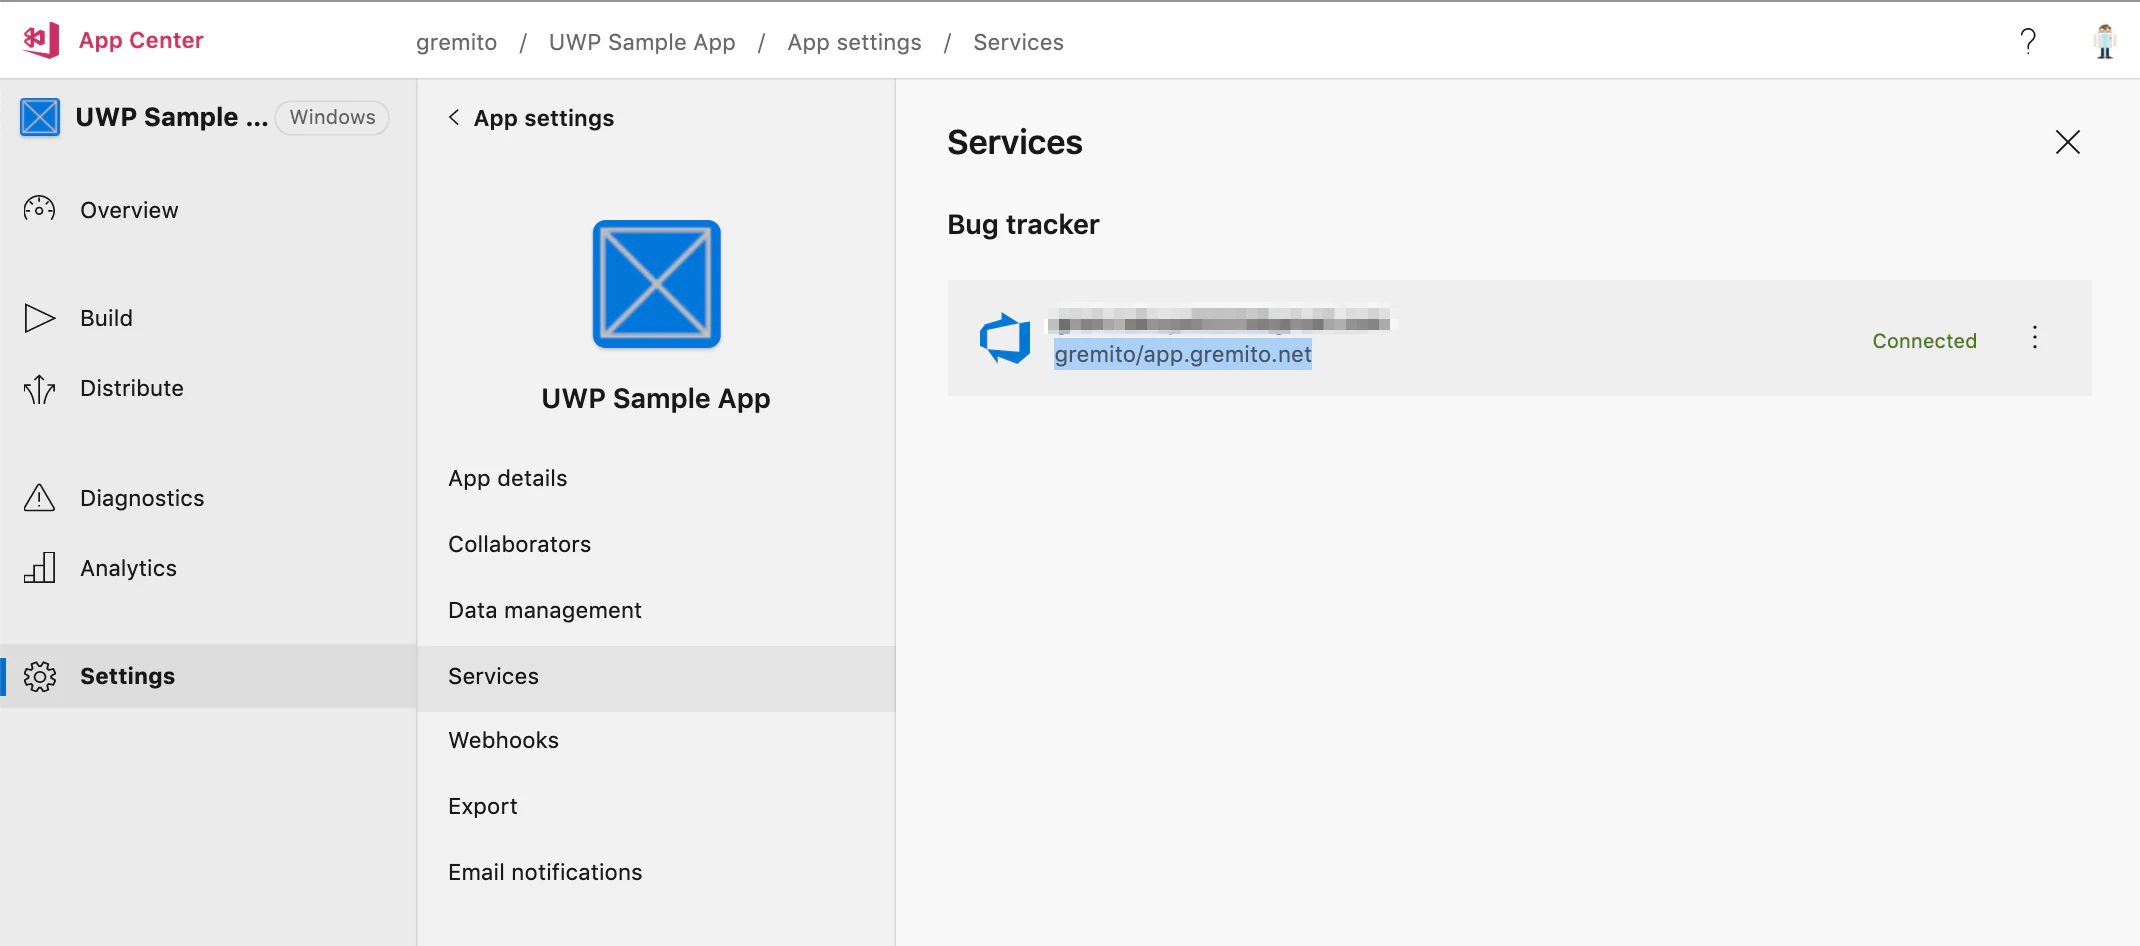Select Services settings item
The width and height of the screenshot is (2140, 946).
[656, 677]
